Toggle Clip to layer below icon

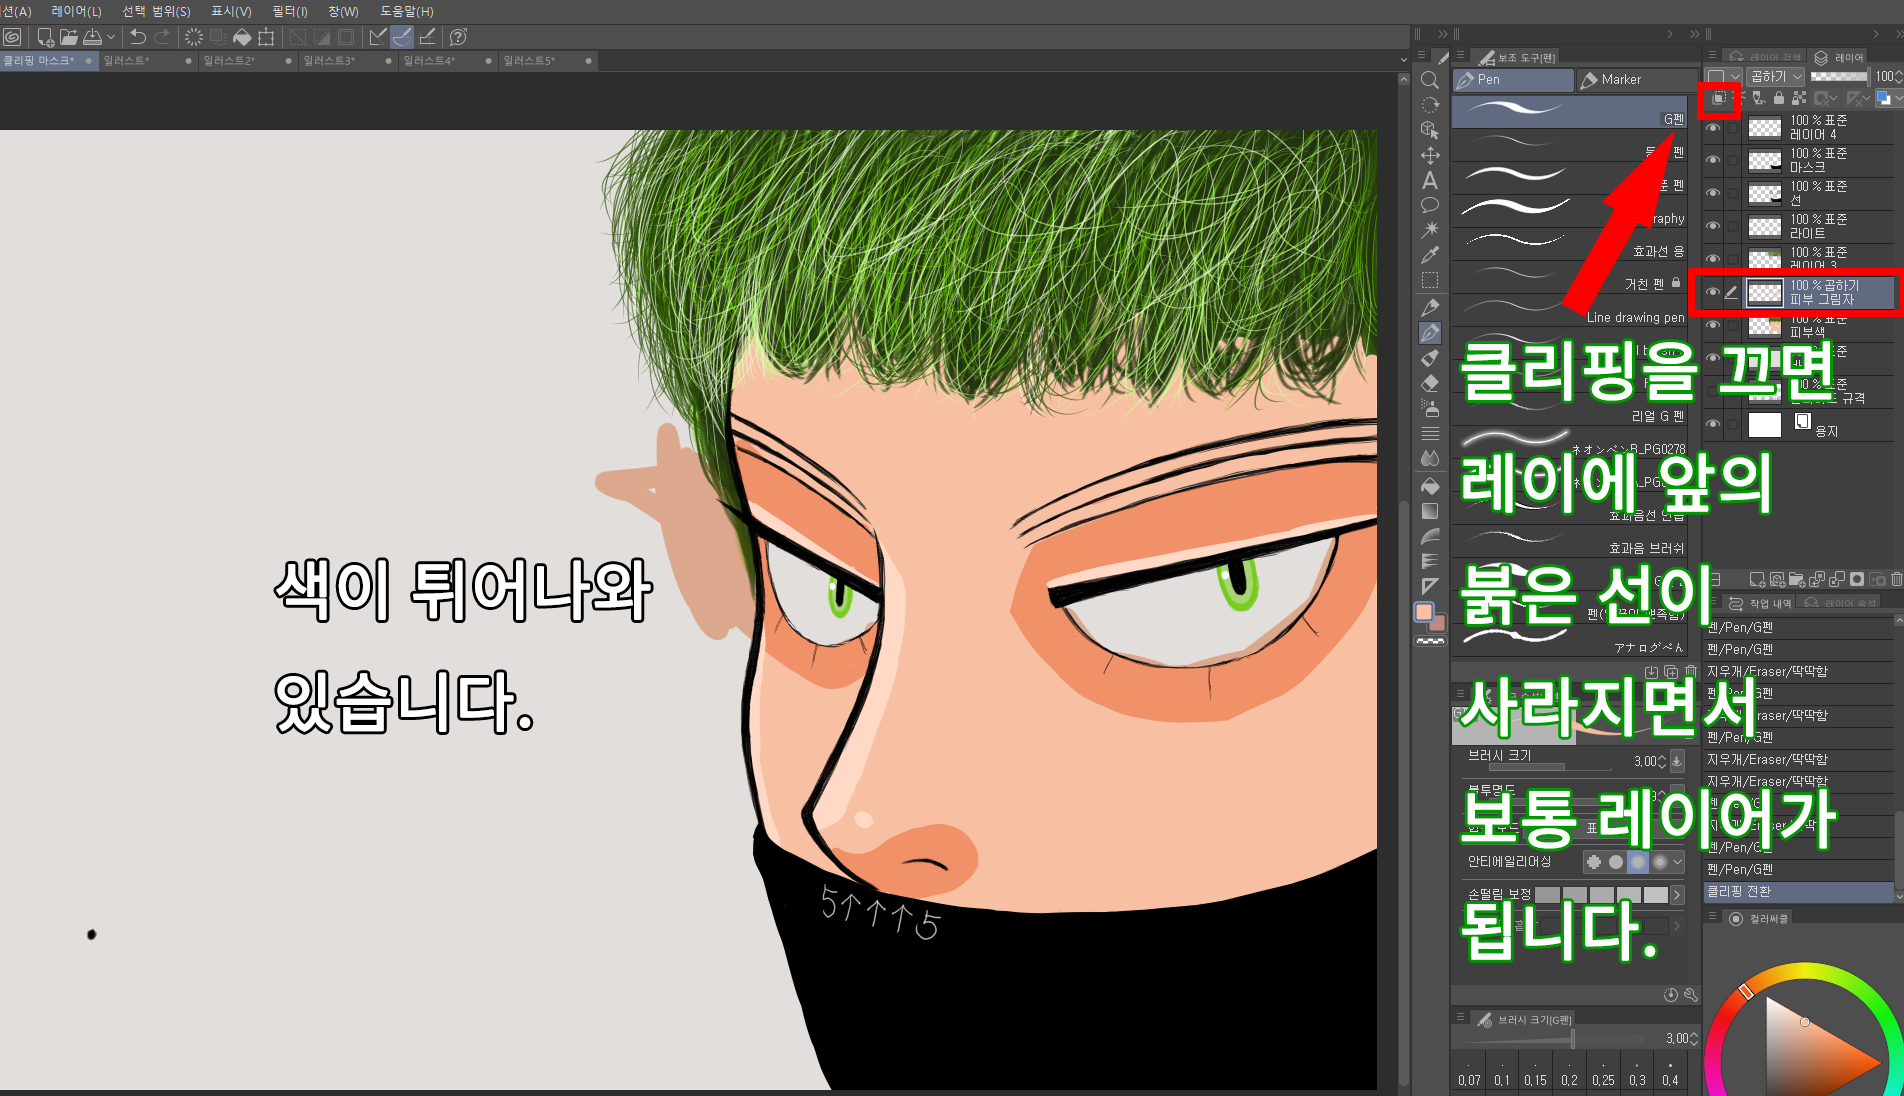click(x=1719, y=98)
